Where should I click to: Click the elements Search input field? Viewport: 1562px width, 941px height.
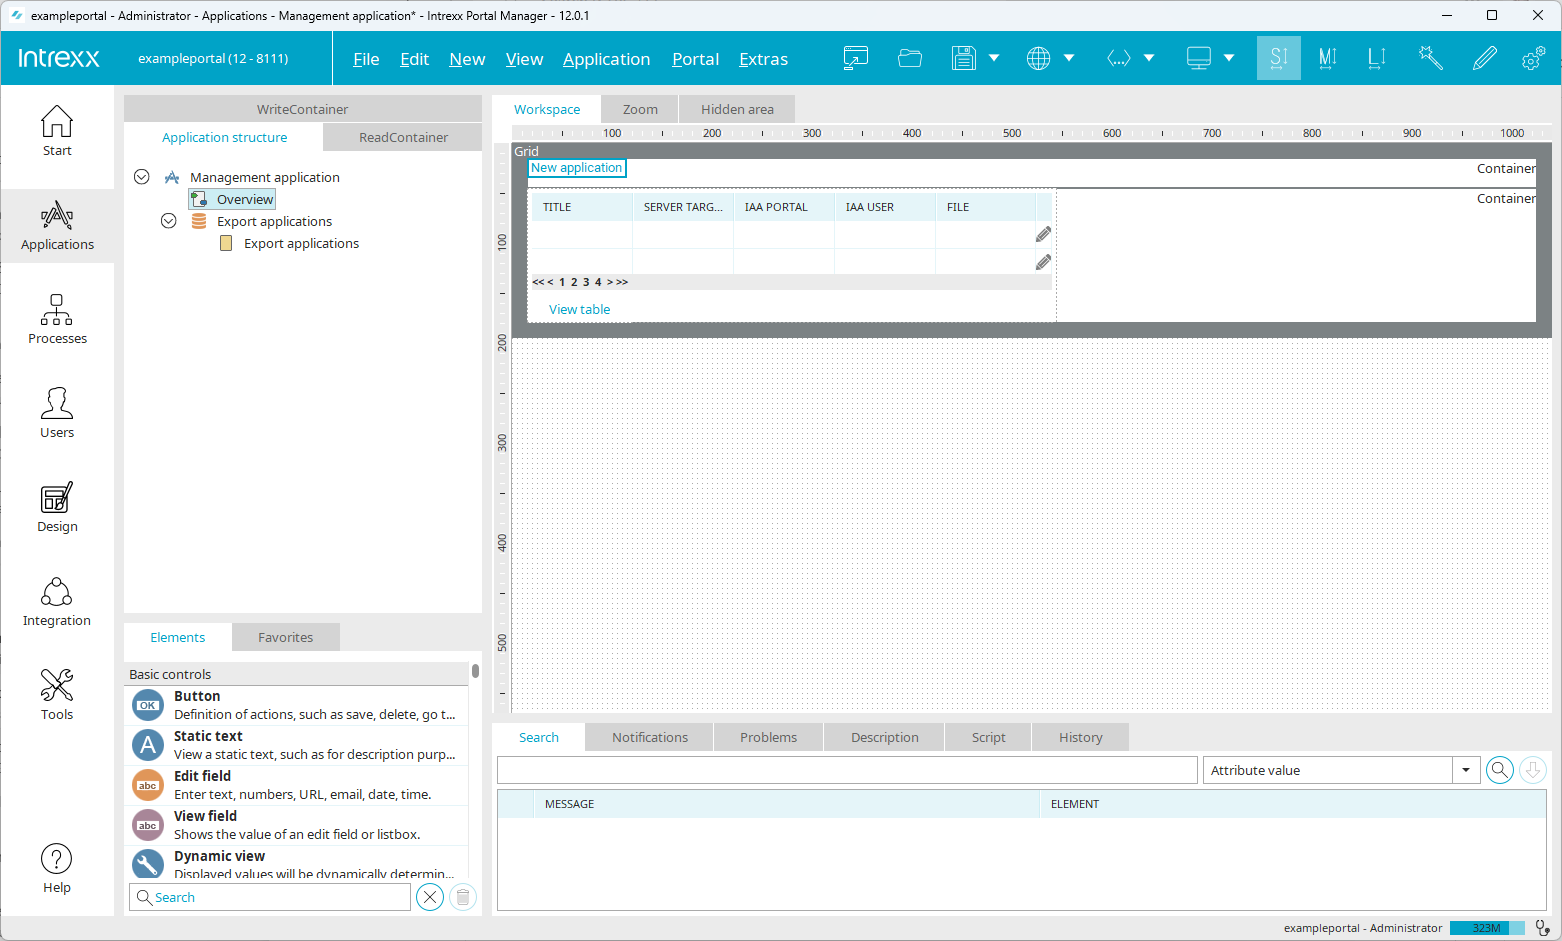click(x=270, y=897)
